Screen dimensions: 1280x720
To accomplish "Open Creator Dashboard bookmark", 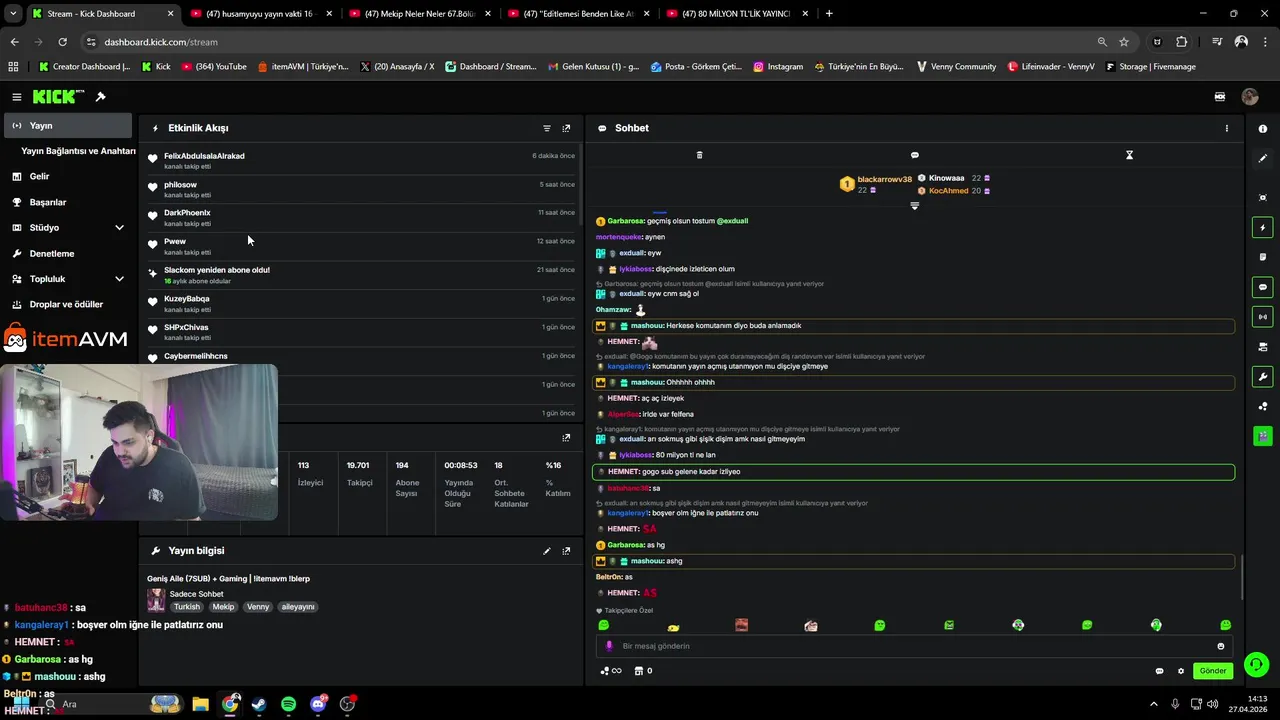I will (84, 67).
